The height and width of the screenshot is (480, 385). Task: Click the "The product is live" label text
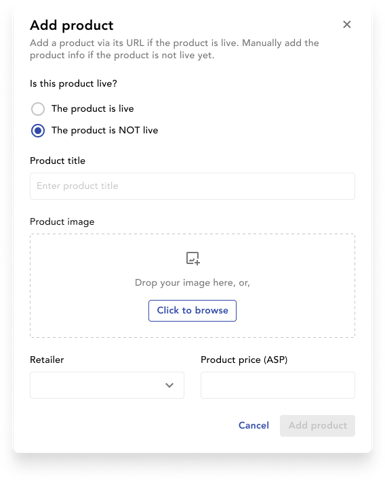click(x=93, y=109)
